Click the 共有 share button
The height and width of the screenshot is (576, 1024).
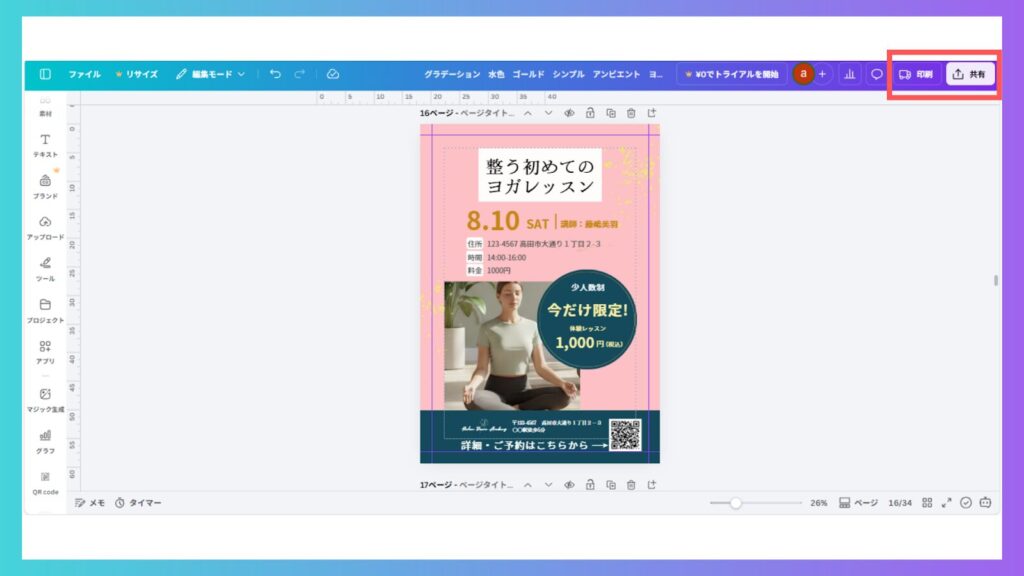pyautogui.click(x=970, y=74)
